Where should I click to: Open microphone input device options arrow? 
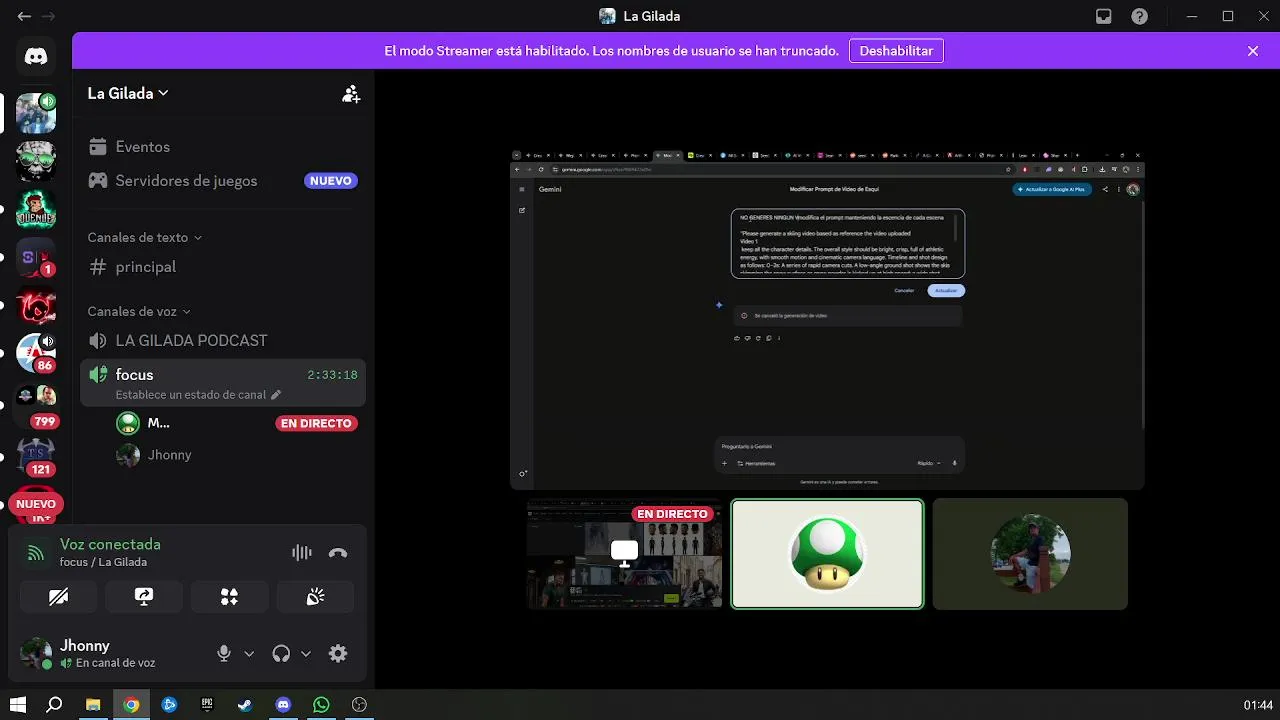tap(249, 654)
